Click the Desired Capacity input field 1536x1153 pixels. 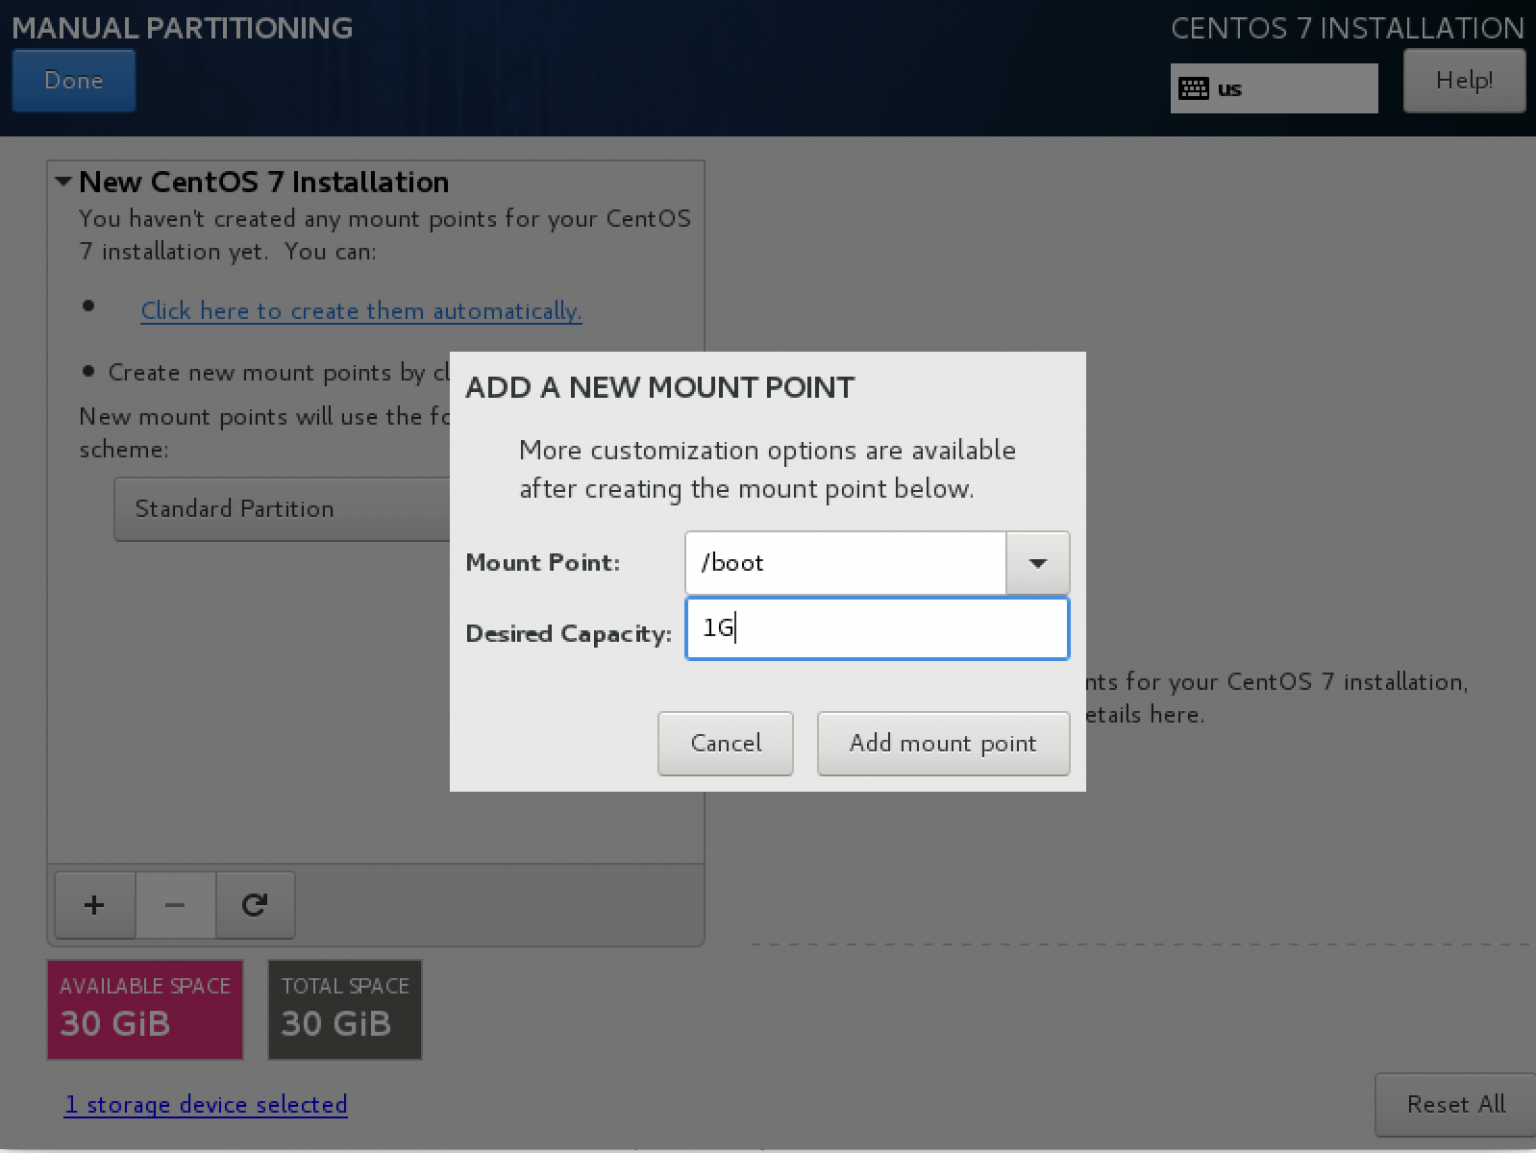(877, 628)
